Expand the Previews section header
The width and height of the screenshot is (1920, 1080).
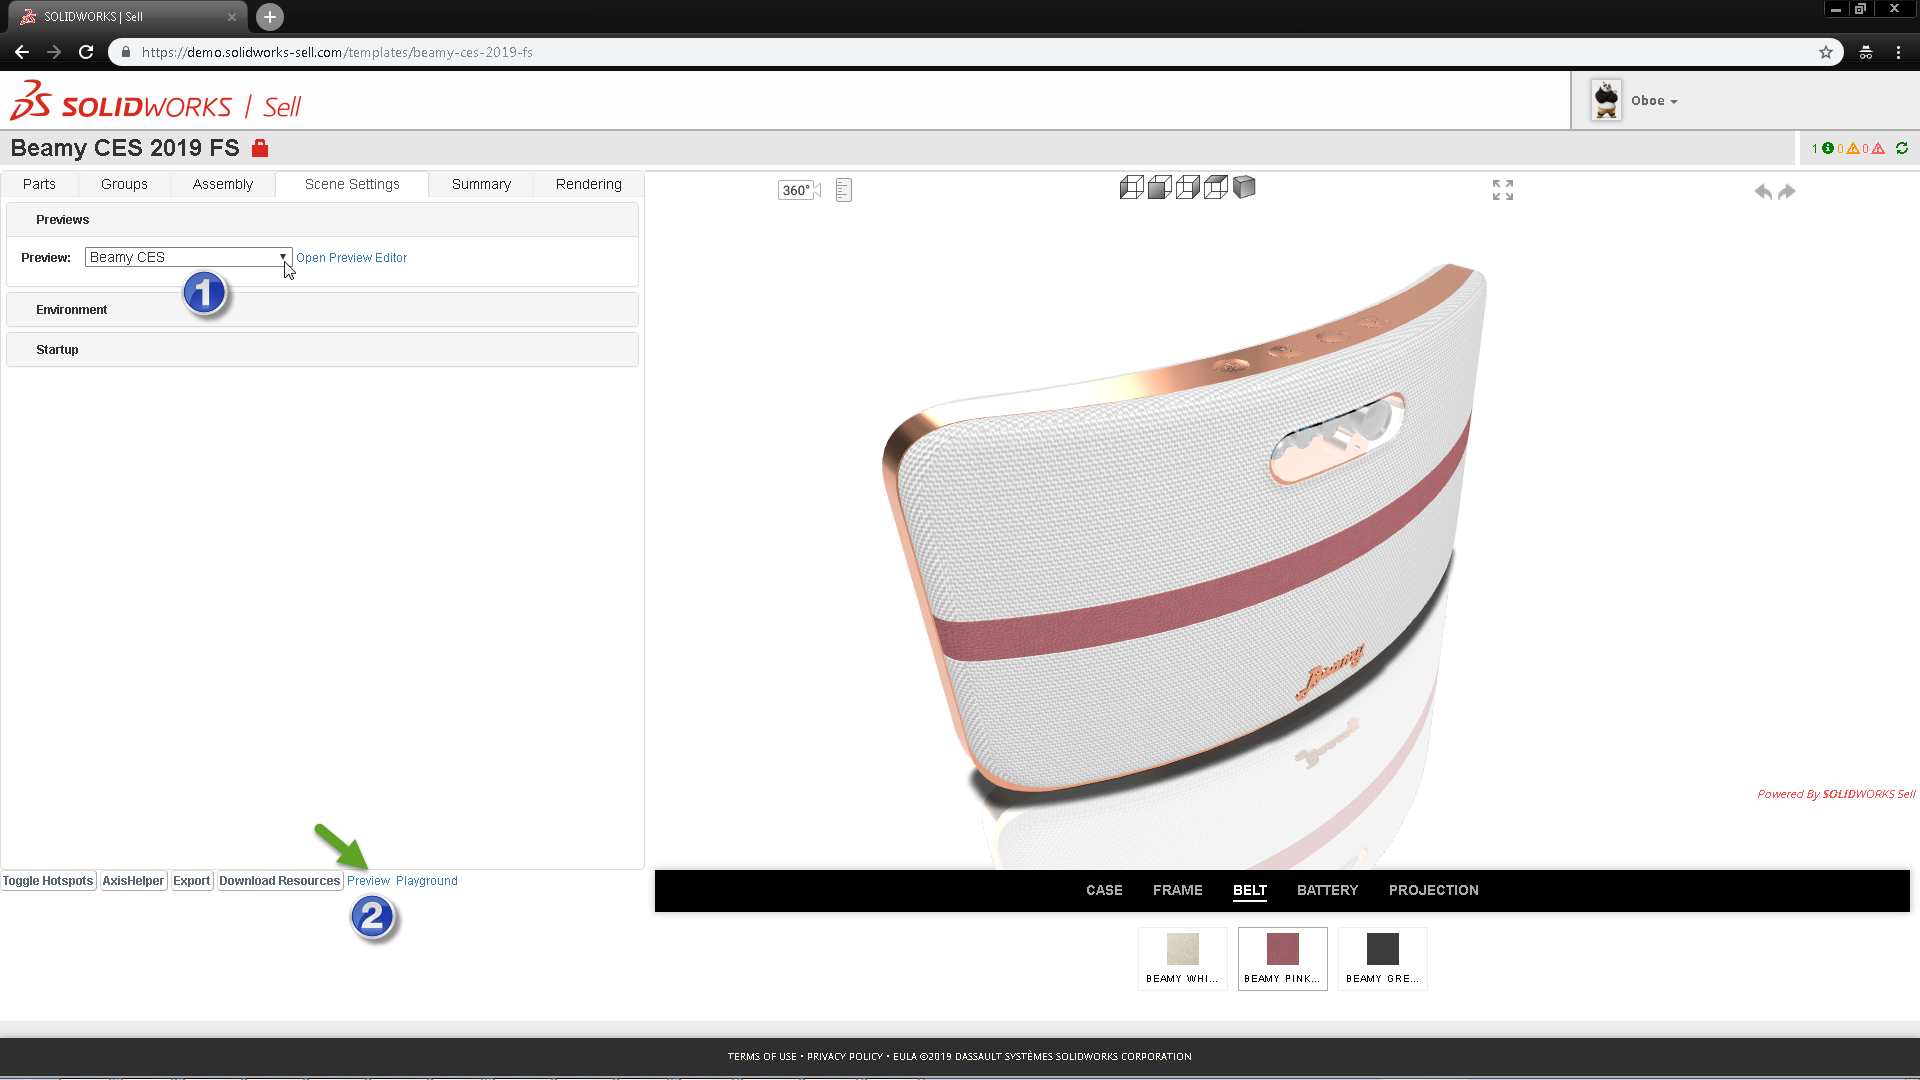322,220
